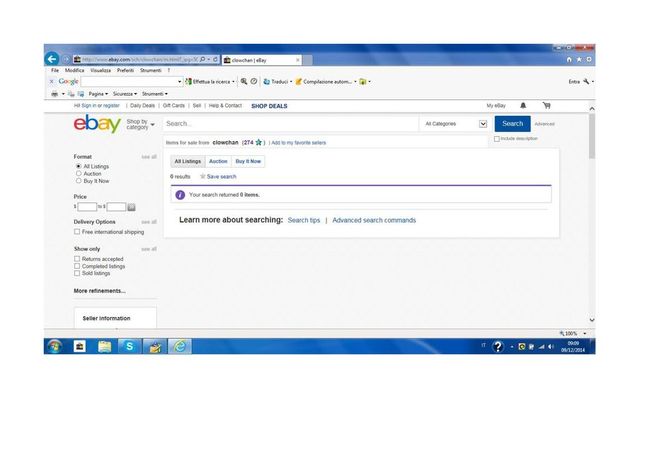Open the All Categories dropdown
The image size is (650, 460).
[455, 124]
